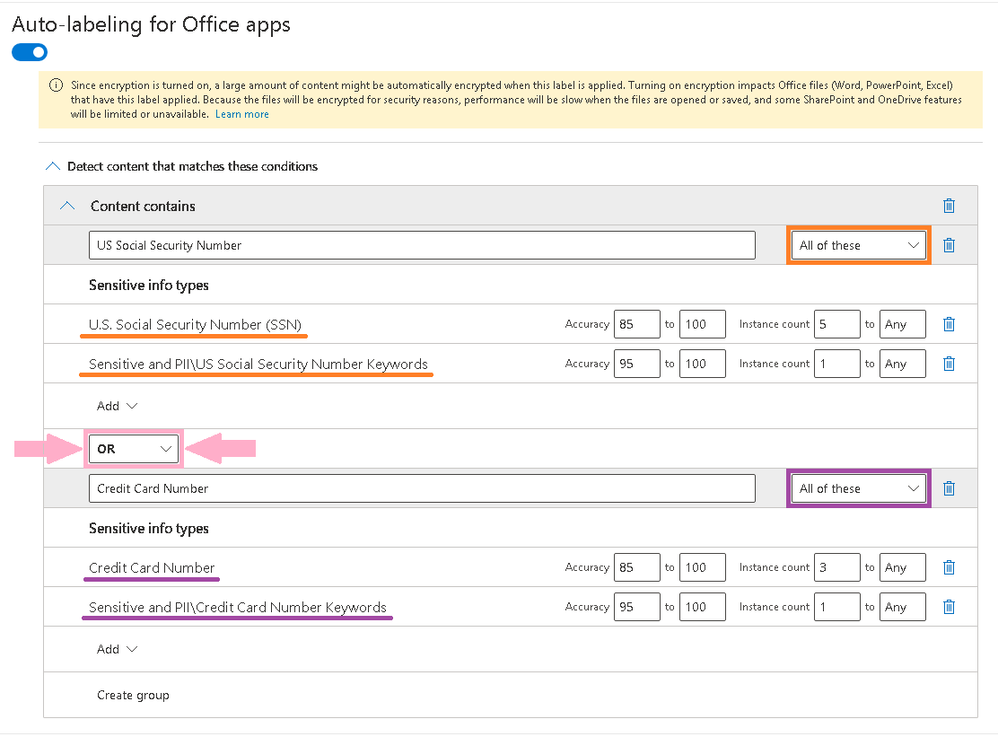Click the info icon in the encryption warning

pos(56,85)
